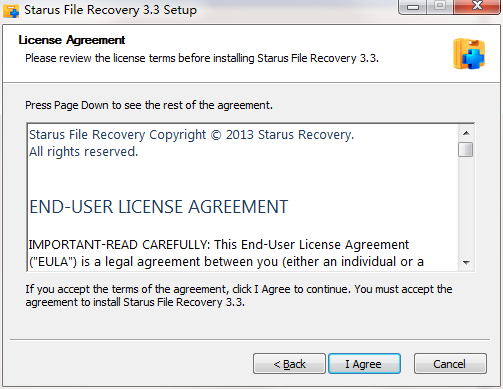The height and width of the screenshot is (389, 503).
Task: Click the license text scrollbar thumb
Action: pos(465,149)
